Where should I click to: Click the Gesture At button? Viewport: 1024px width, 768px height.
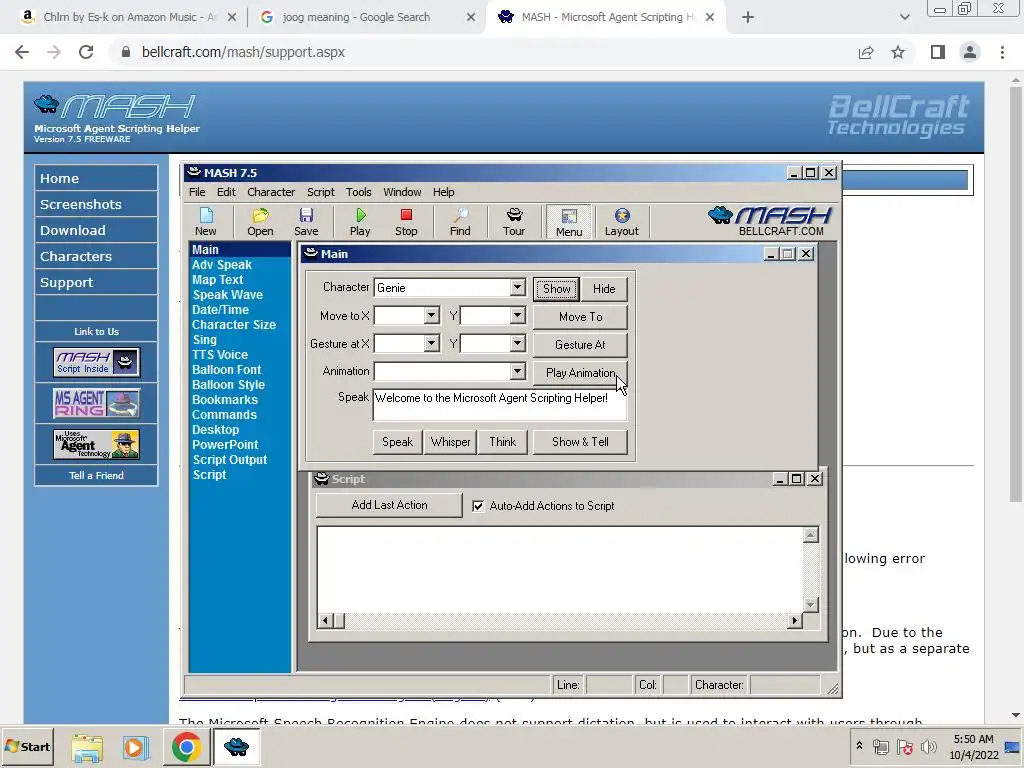(x=581, y=345)
